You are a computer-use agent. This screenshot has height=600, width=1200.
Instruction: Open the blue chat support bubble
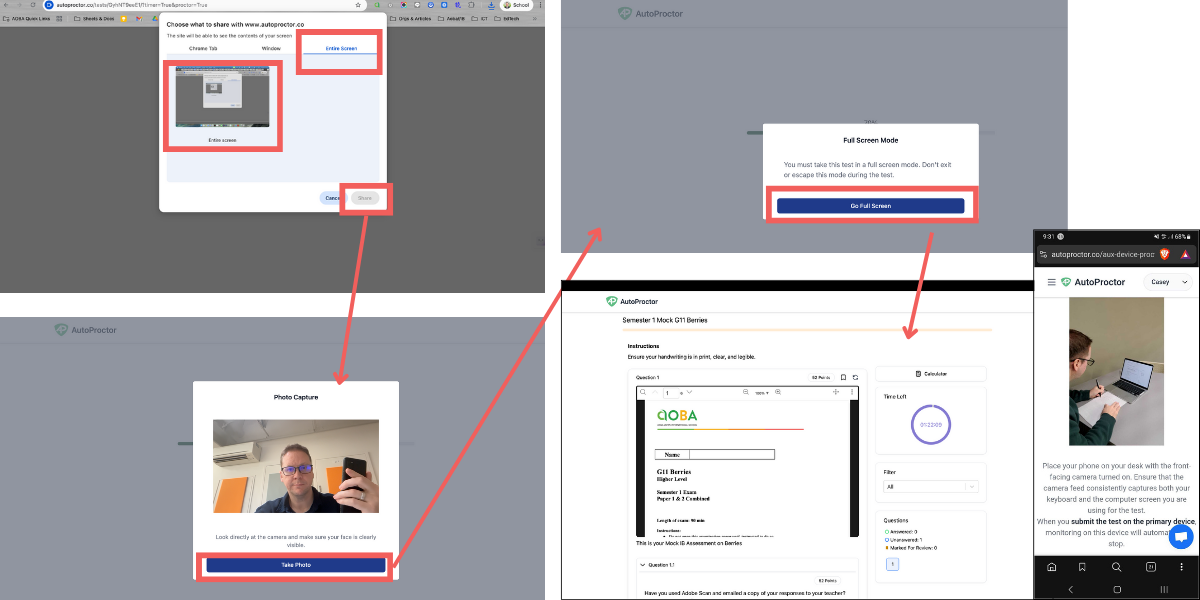1181,536
